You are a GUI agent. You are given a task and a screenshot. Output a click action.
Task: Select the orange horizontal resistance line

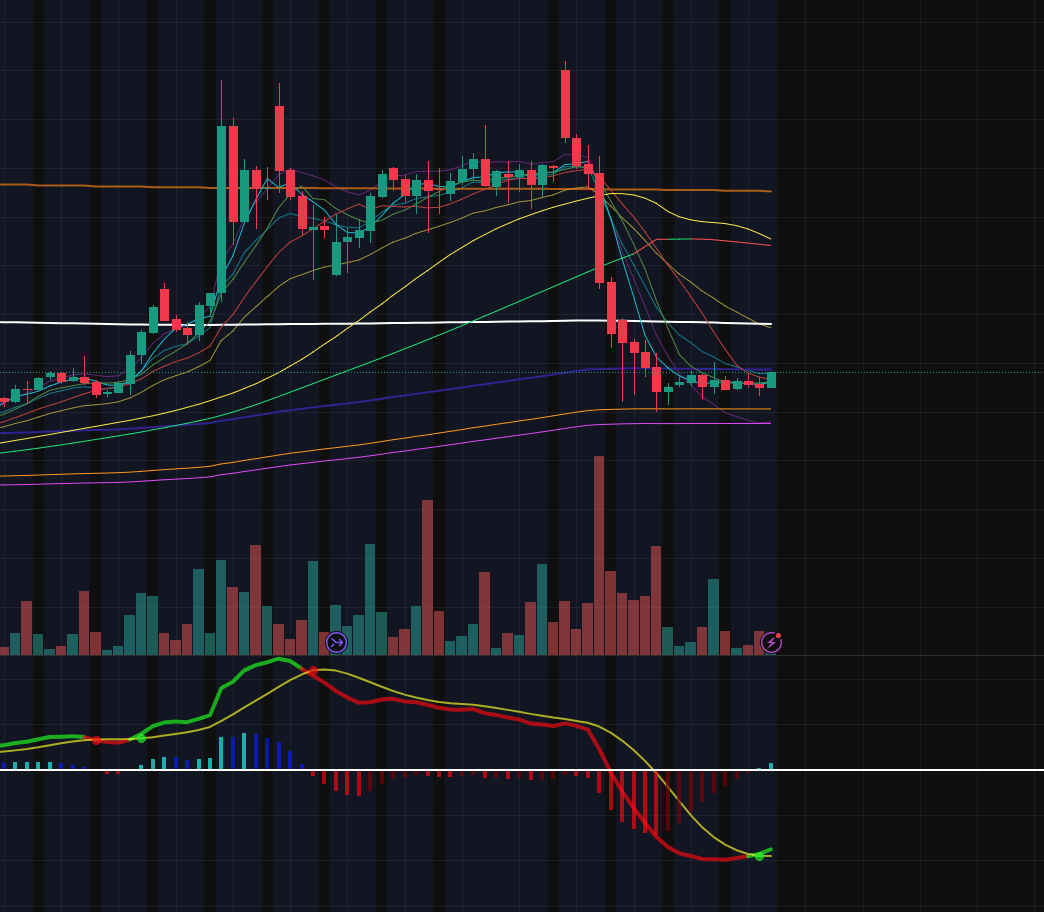click(x=386, y=188)
